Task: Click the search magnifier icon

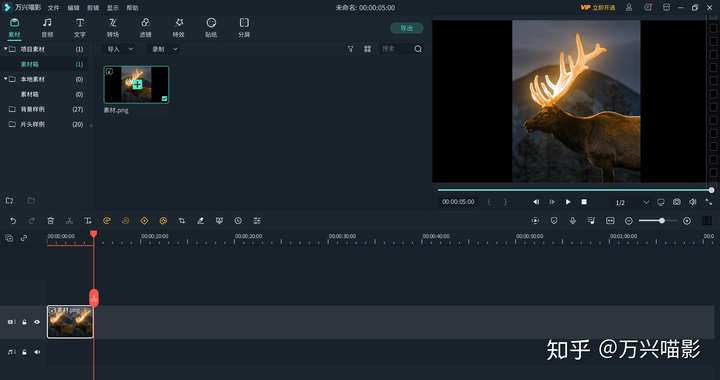Action: (418, 49)
